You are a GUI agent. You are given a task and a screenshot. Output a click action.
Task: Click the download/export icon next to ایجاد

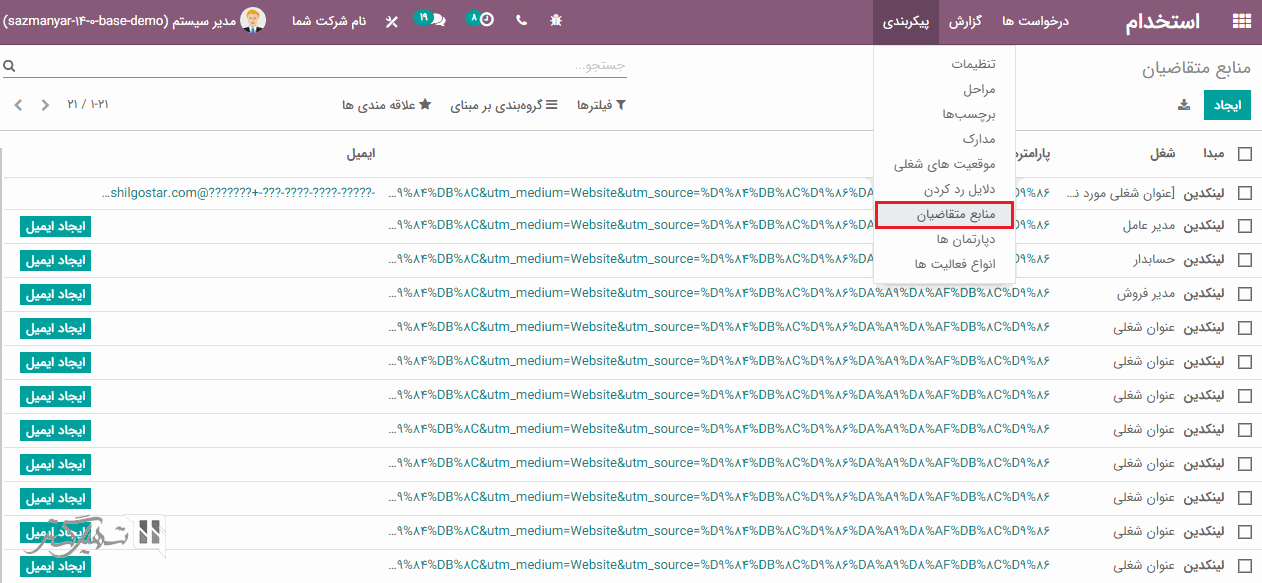tap(1184, 105)
